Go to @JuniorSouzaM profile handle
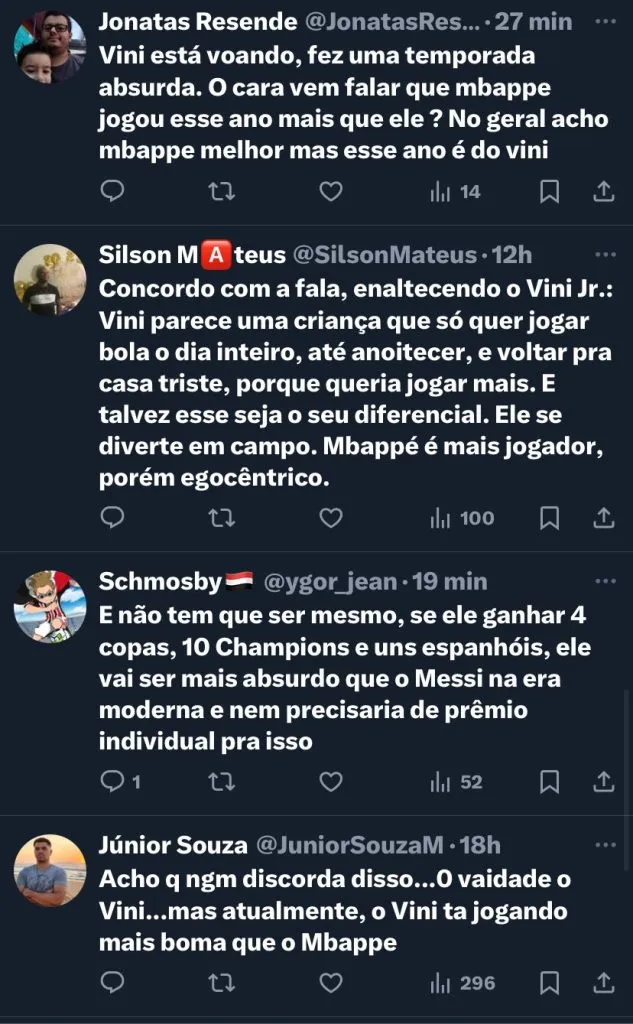Image resolution: width=633 pixels, height=1024 pixels. 349,846
